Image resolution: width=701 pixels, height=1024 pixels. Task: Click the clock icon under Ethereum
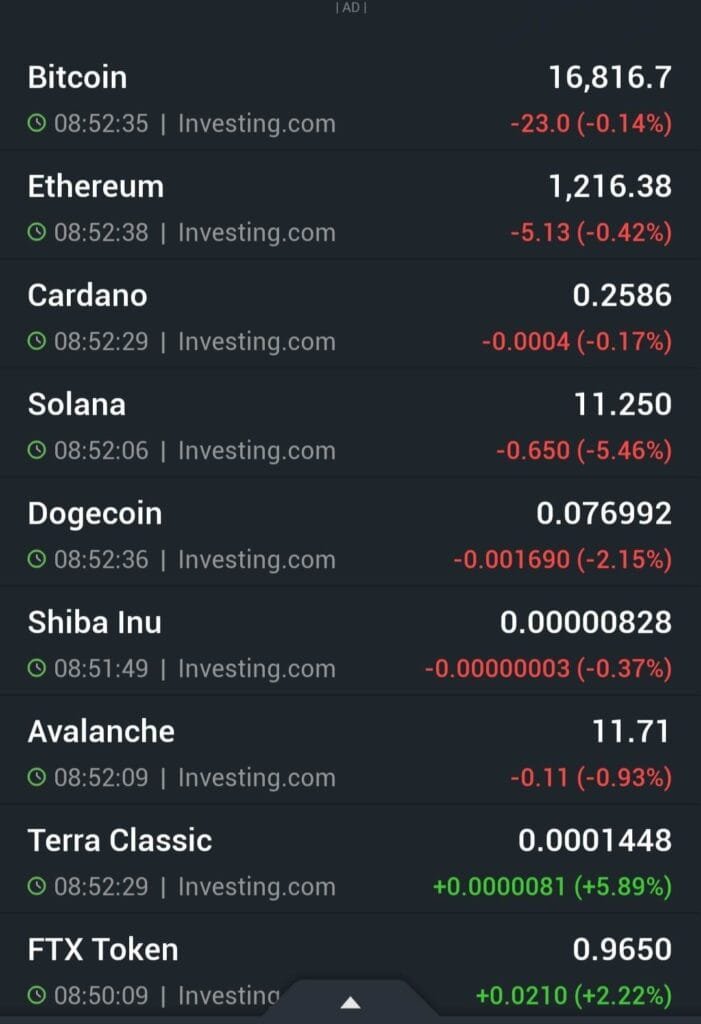pyautogui.click(x=37, y=233)
